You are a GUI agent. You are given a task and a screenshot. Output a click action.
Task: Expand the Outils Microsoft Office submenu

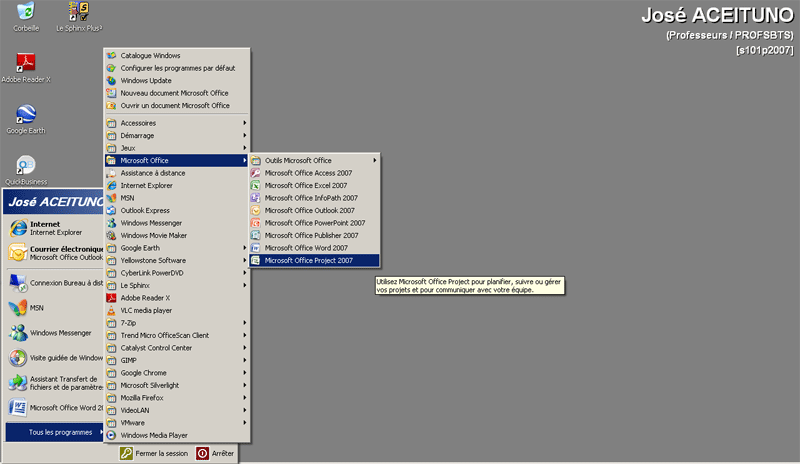(x=315, y=160)
